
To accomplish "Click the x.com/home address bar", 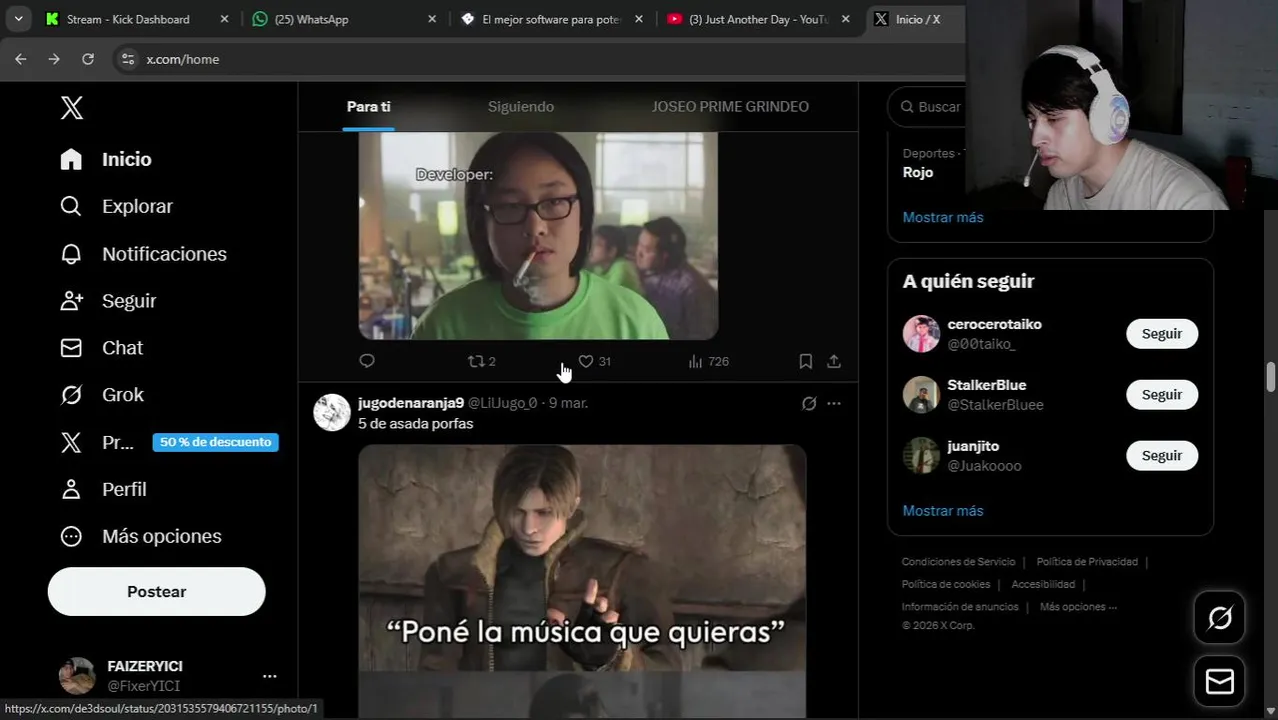I will [540, 59].
